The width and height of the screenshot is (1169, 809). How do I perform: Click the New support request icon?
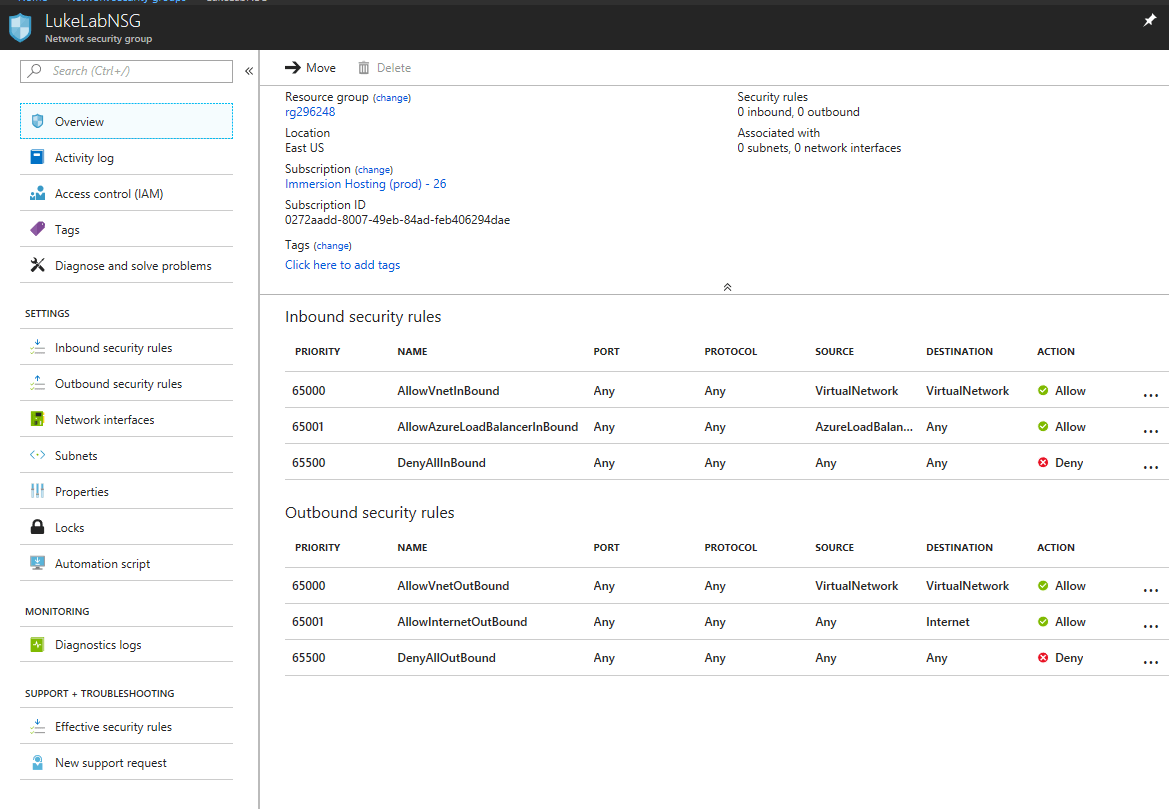click(x=37, y=762)
